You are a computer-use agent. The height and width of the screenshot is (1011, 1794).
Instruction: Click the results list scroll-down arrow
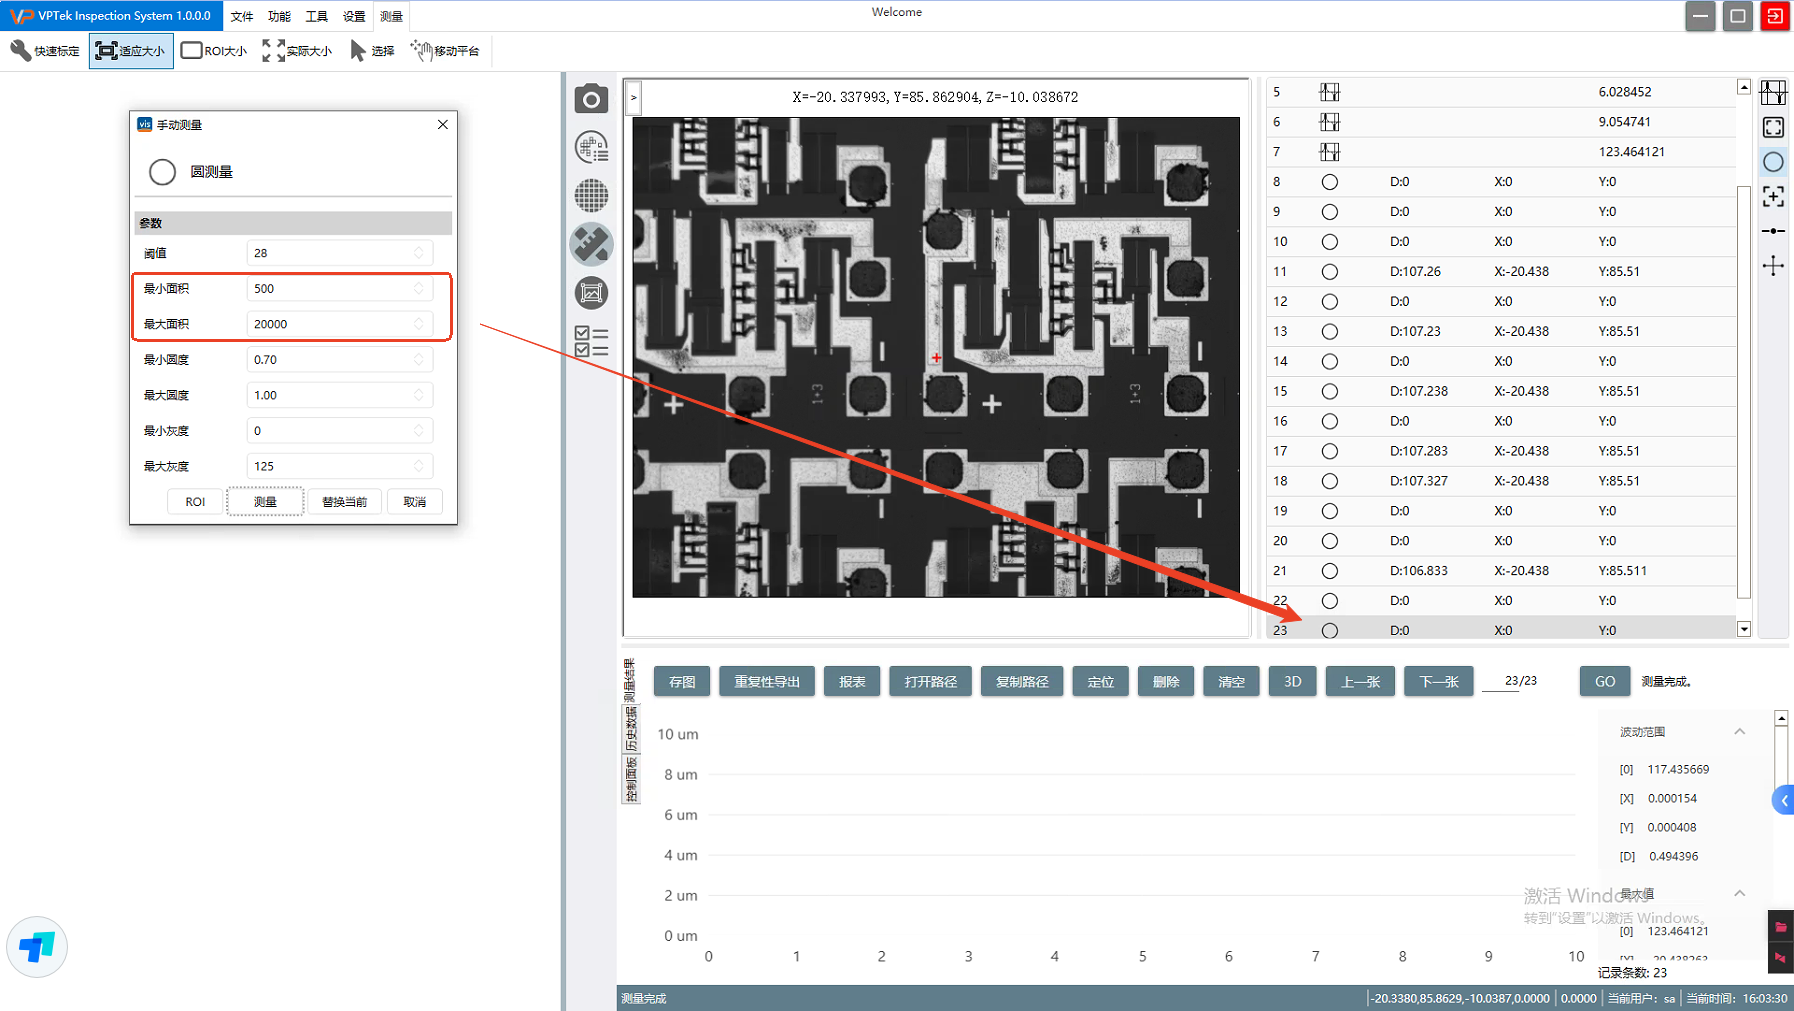point(1744,629)
